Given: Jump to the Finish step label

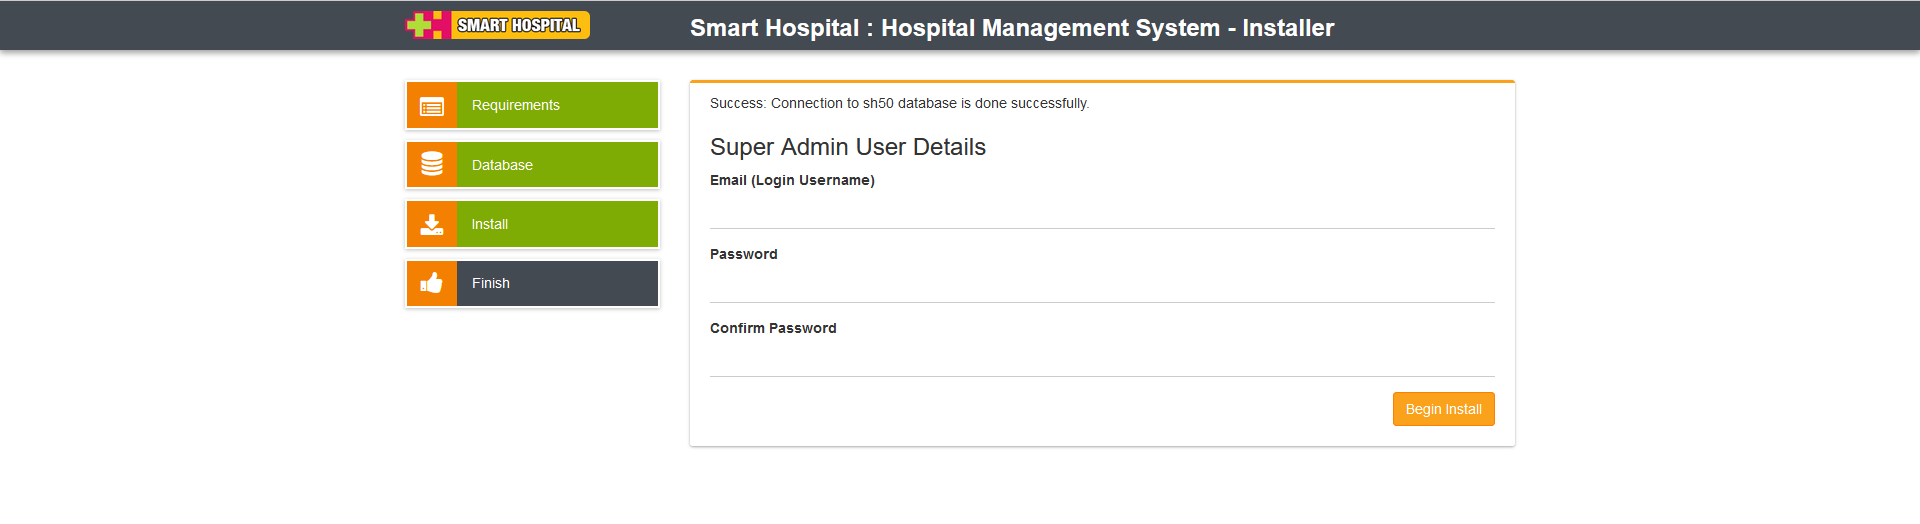Looking at the screenshot, I should (491, 283).
